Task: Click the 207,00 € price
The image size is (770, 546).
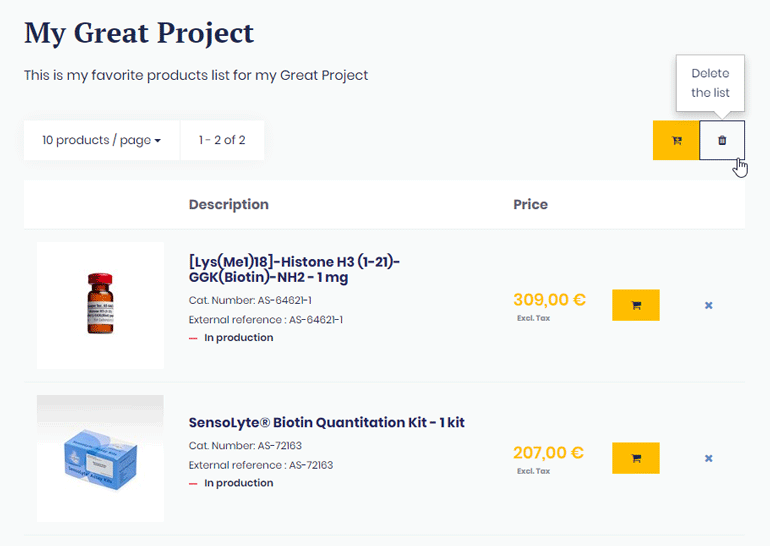Action: 549,452
